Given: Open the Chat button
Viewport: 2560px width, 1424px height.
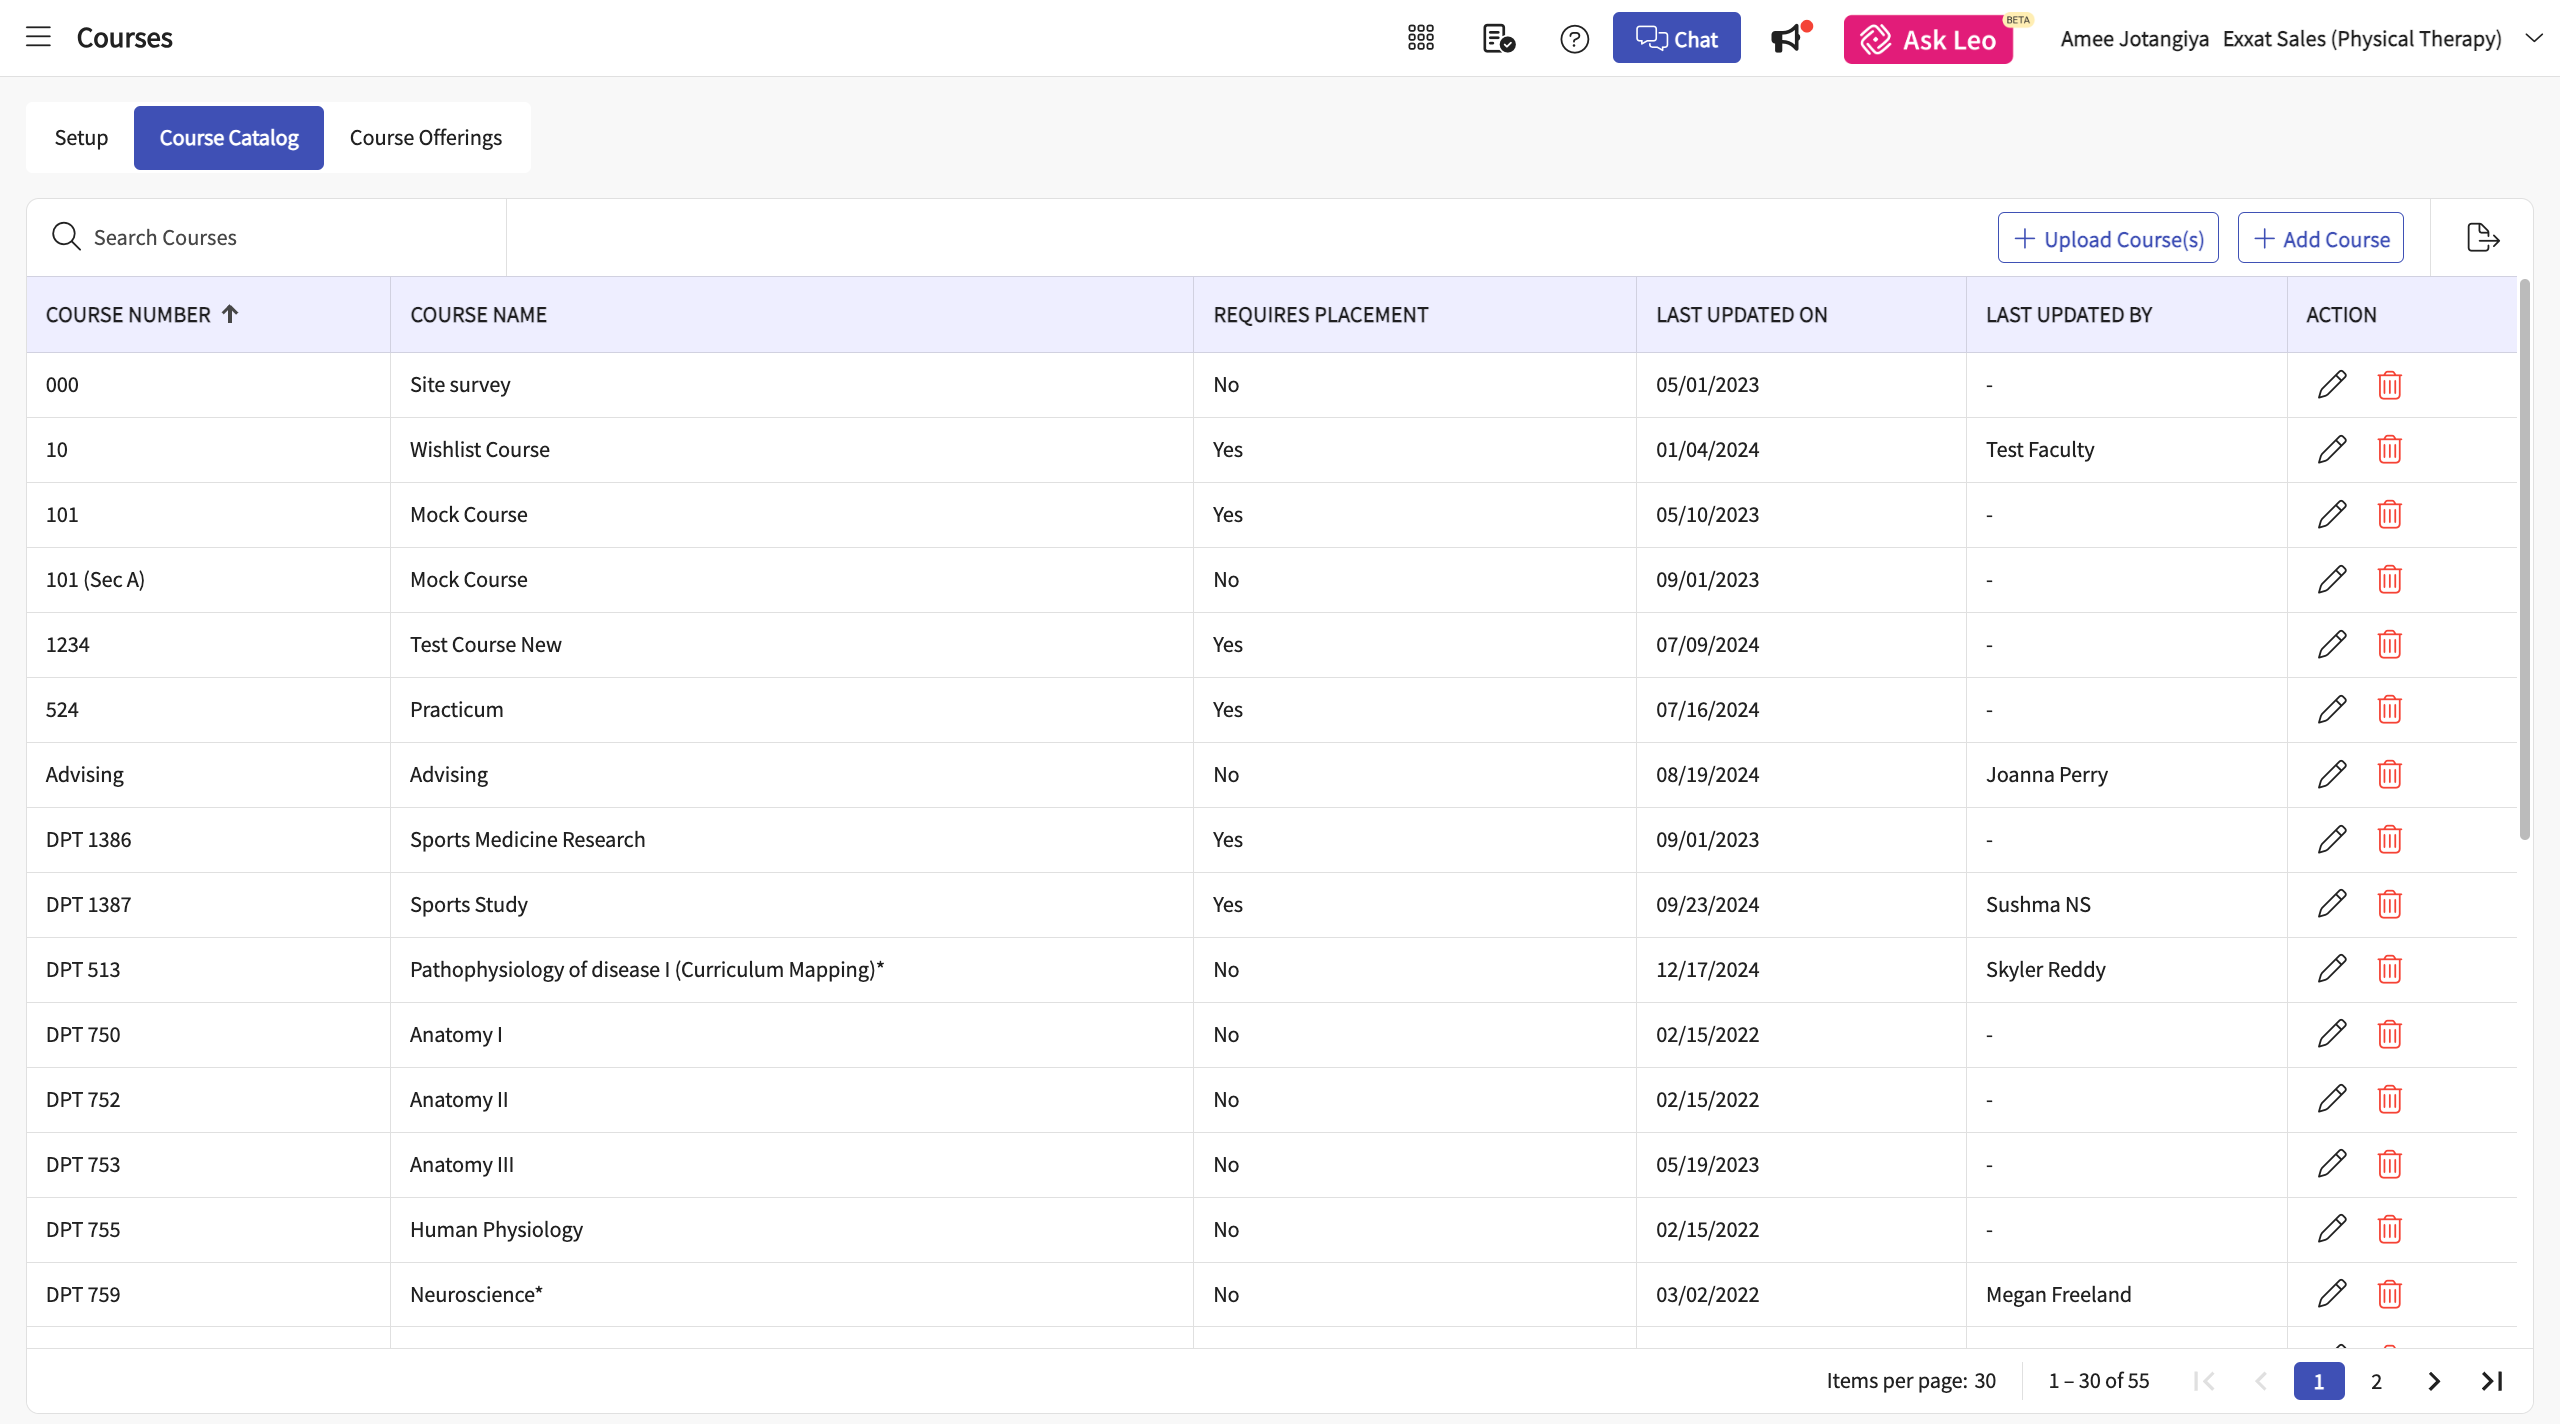Looking at the screenshot, I should coord(1676,39).
